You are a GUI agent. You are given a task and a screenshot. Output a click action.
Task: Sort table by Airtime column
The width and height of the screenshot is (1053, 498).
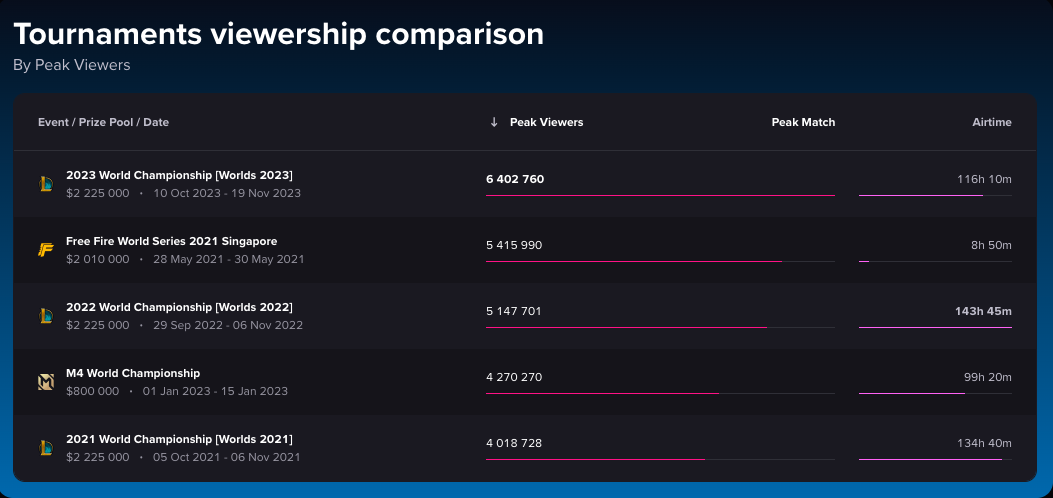click(x=991, y=122)
